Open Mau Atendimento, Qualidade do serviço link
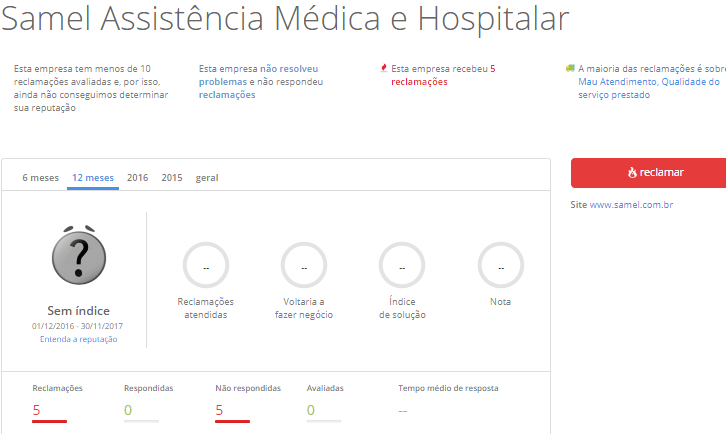The width and height of the screenshot is (726, 434). tap(649, 88)
